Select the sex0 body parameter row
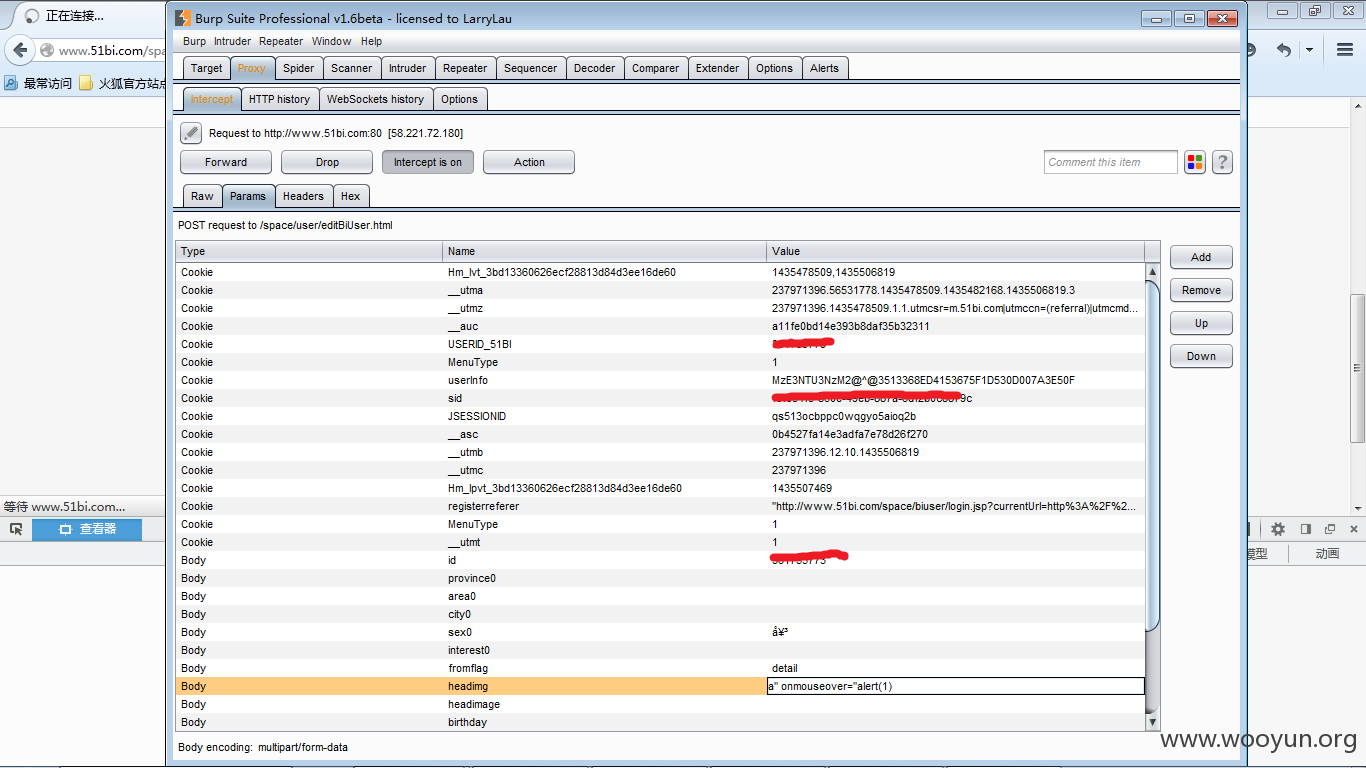Viewport: 1366px width, 768px height. (x=660, y=632)
